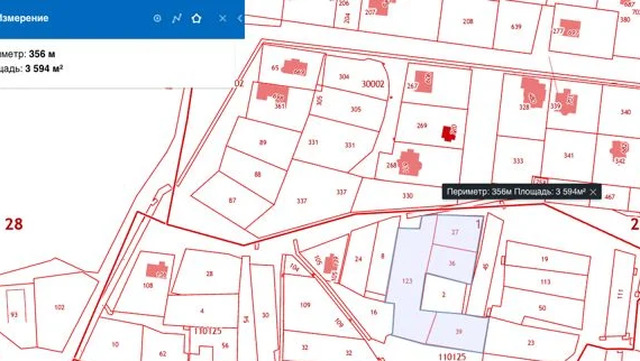640x361 pixels.
Task: Select parcel labeled 30
Action: (x=265, y=315)
